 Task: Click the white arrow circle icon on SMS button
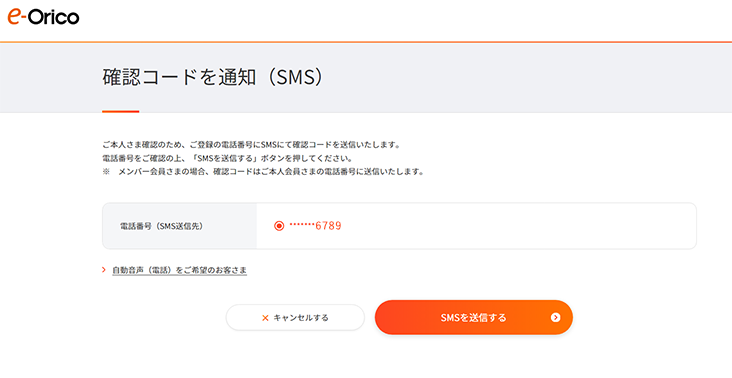pyautogui.click(x=555, y=317)
